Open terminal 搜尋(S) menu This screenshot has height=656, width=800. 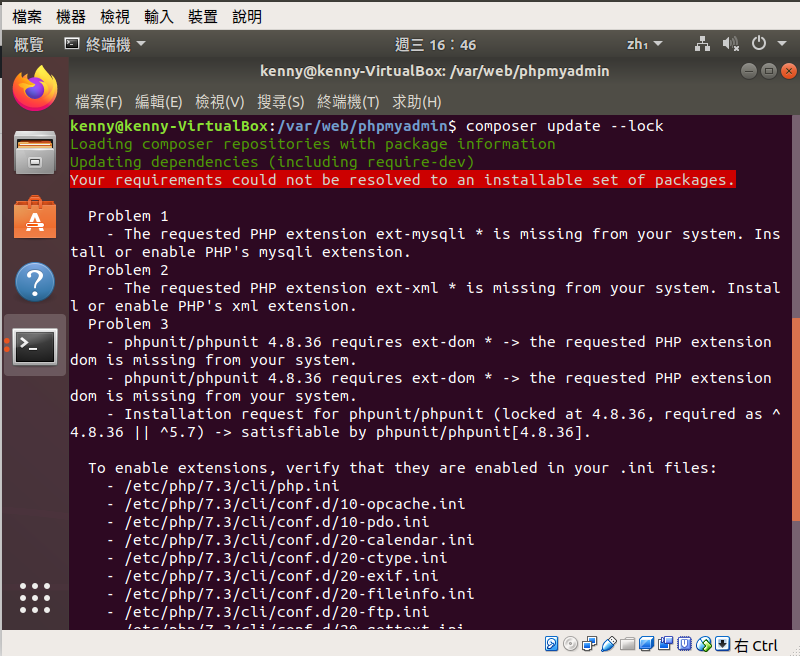pos(281,102)
